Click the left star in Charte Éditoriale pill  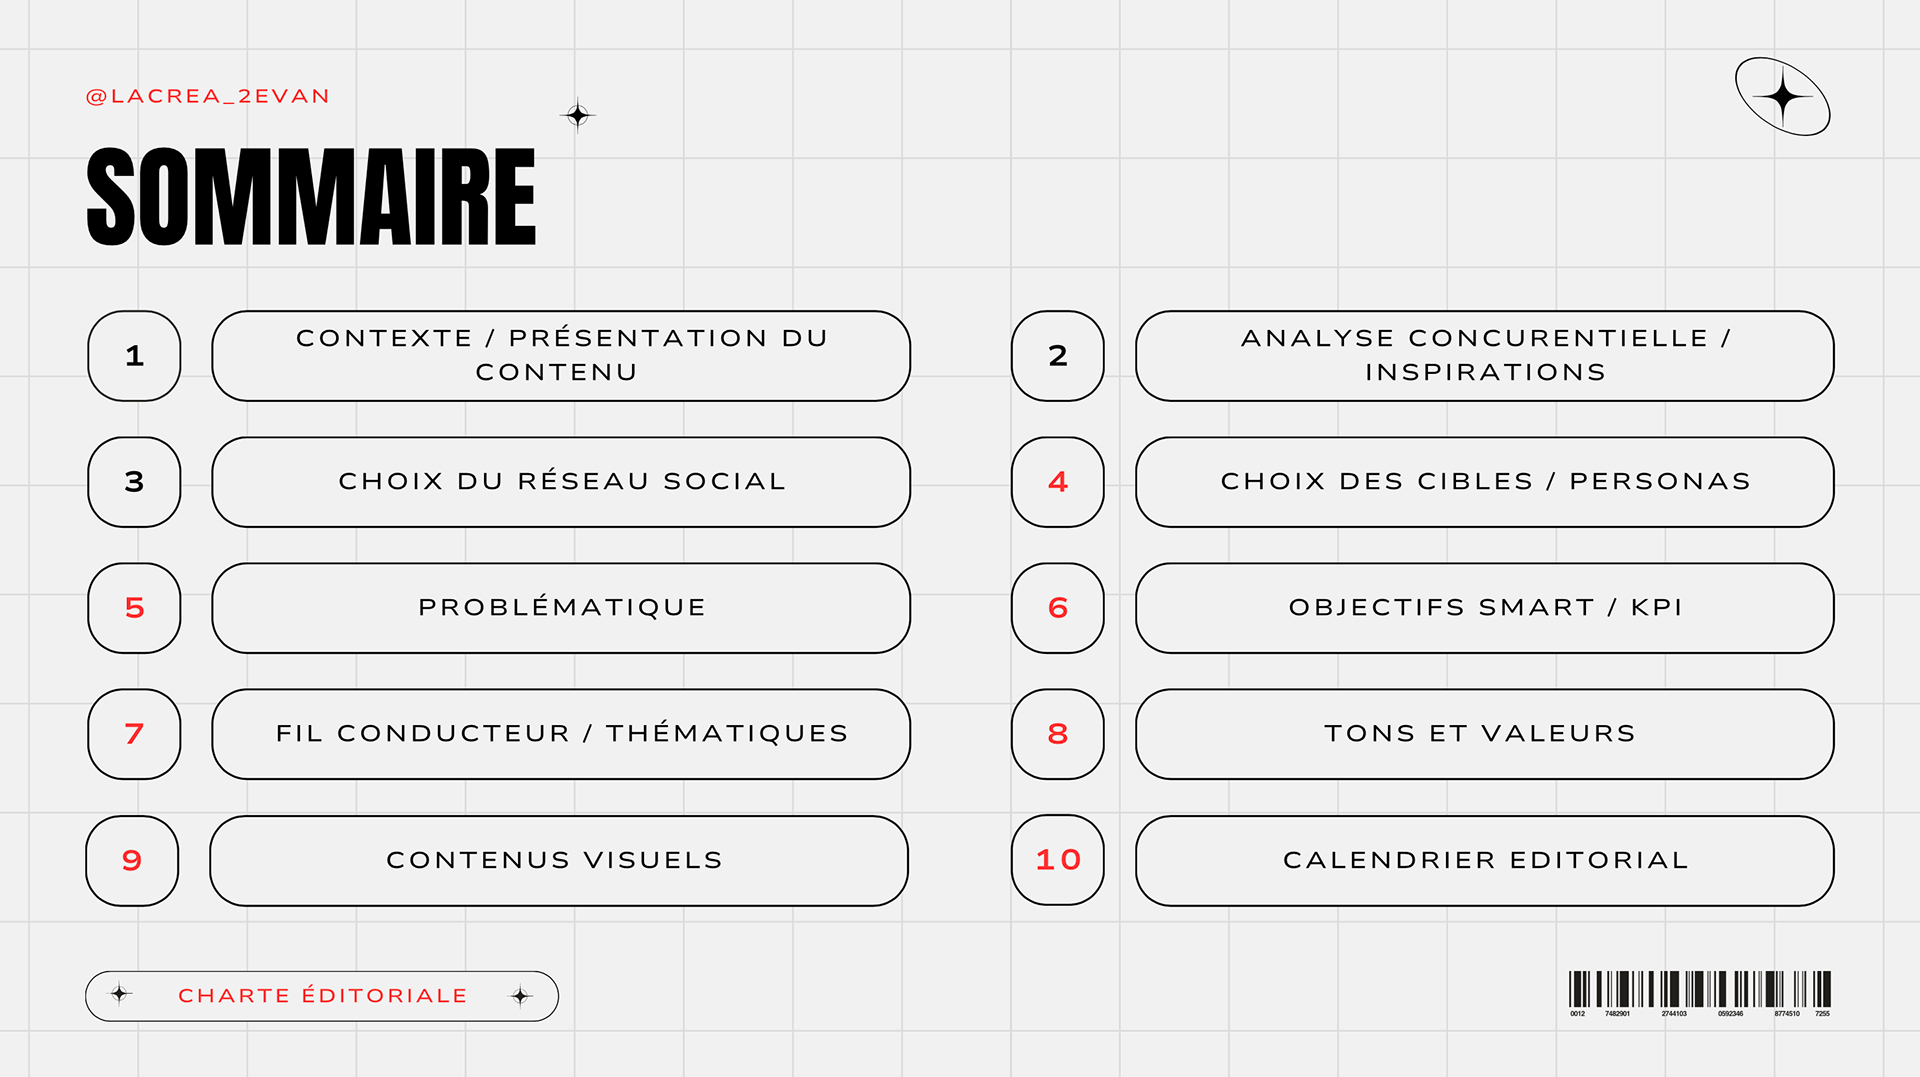point(120,993)
